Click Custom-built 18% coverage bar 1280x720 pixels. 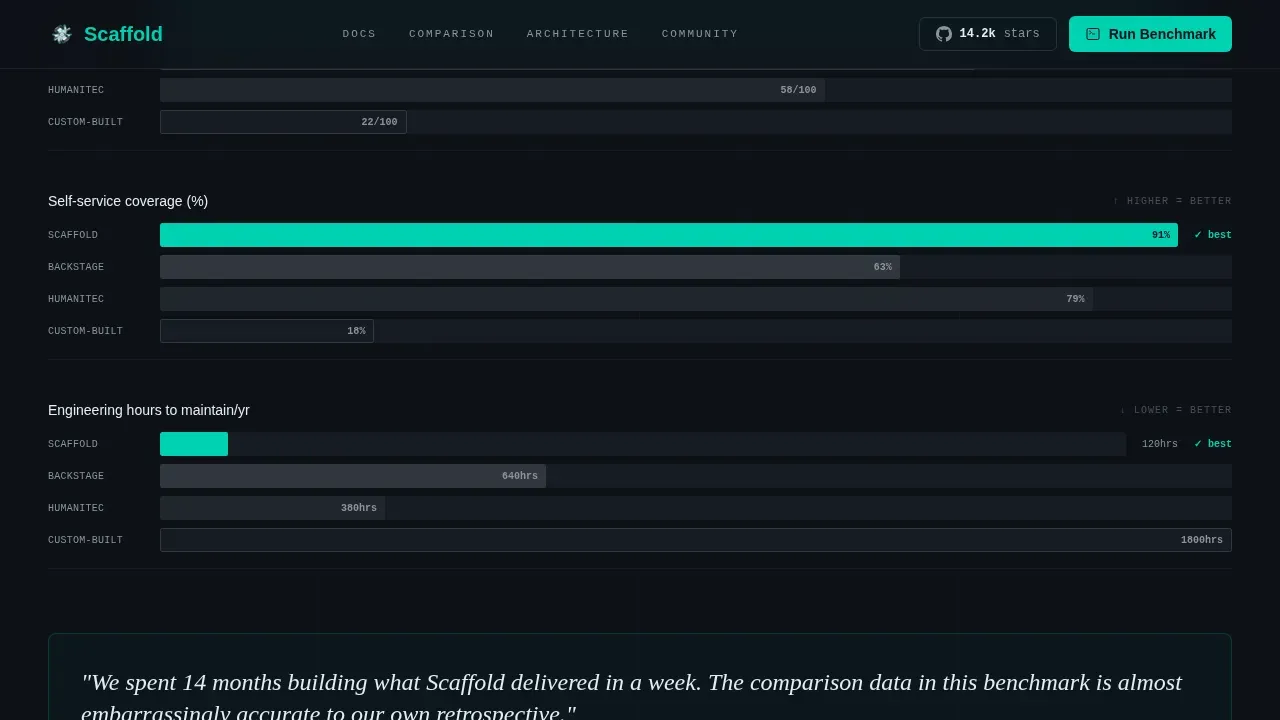tap(267, 331)
